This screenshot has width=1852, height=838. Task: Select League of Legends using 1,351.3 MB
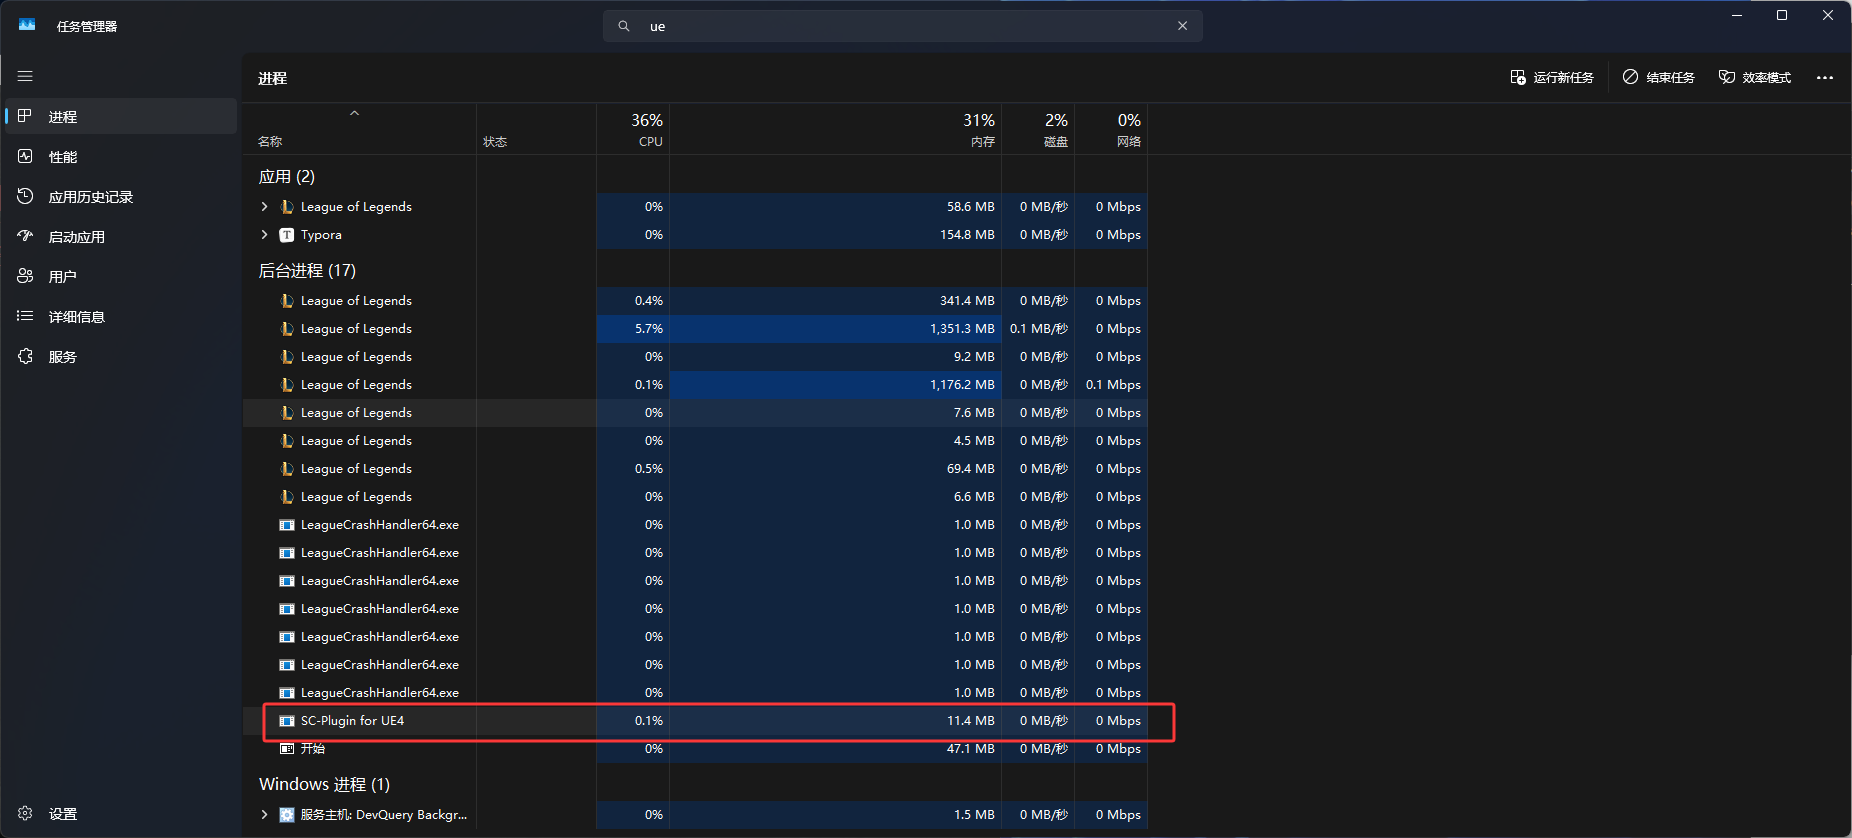(x=695, y=328)
